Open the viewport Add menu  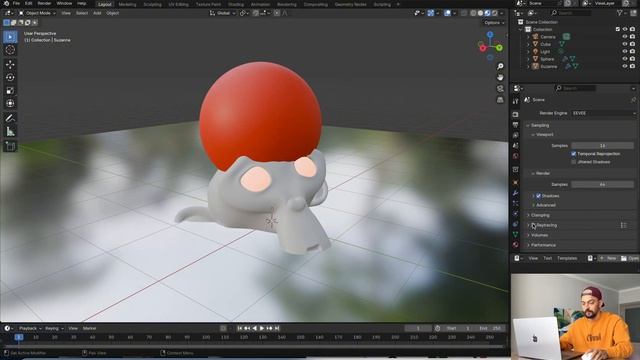click(97, 13)
